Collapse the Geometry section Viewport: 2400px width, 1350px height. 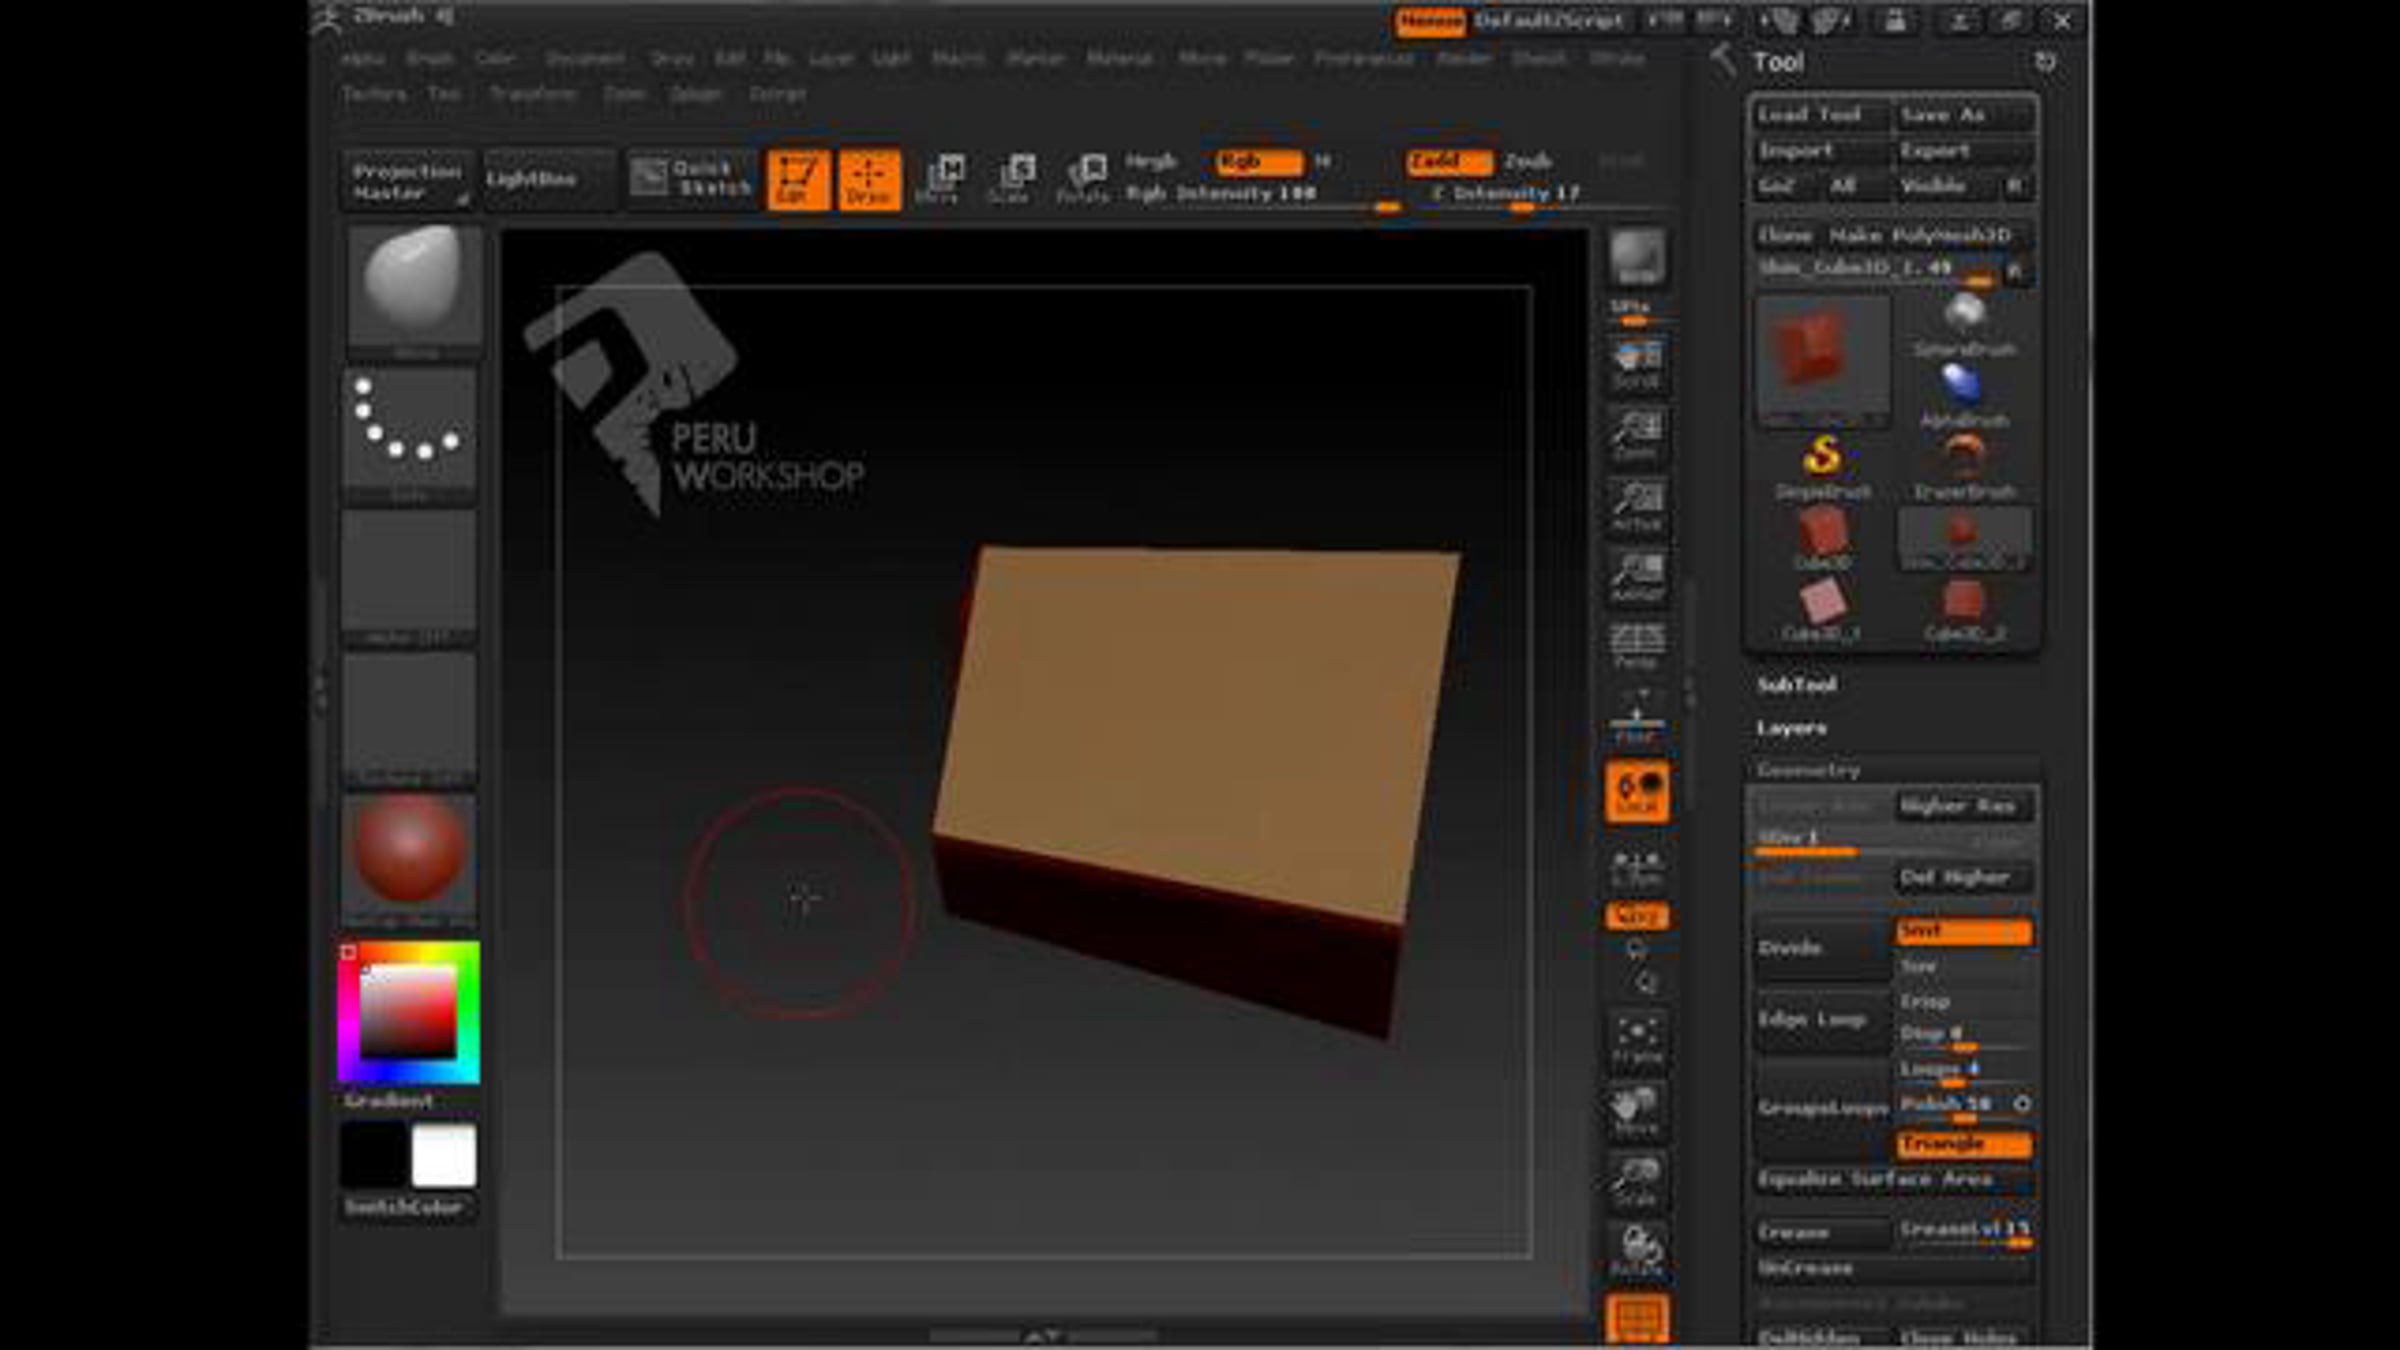click(x=1808, y=770)
